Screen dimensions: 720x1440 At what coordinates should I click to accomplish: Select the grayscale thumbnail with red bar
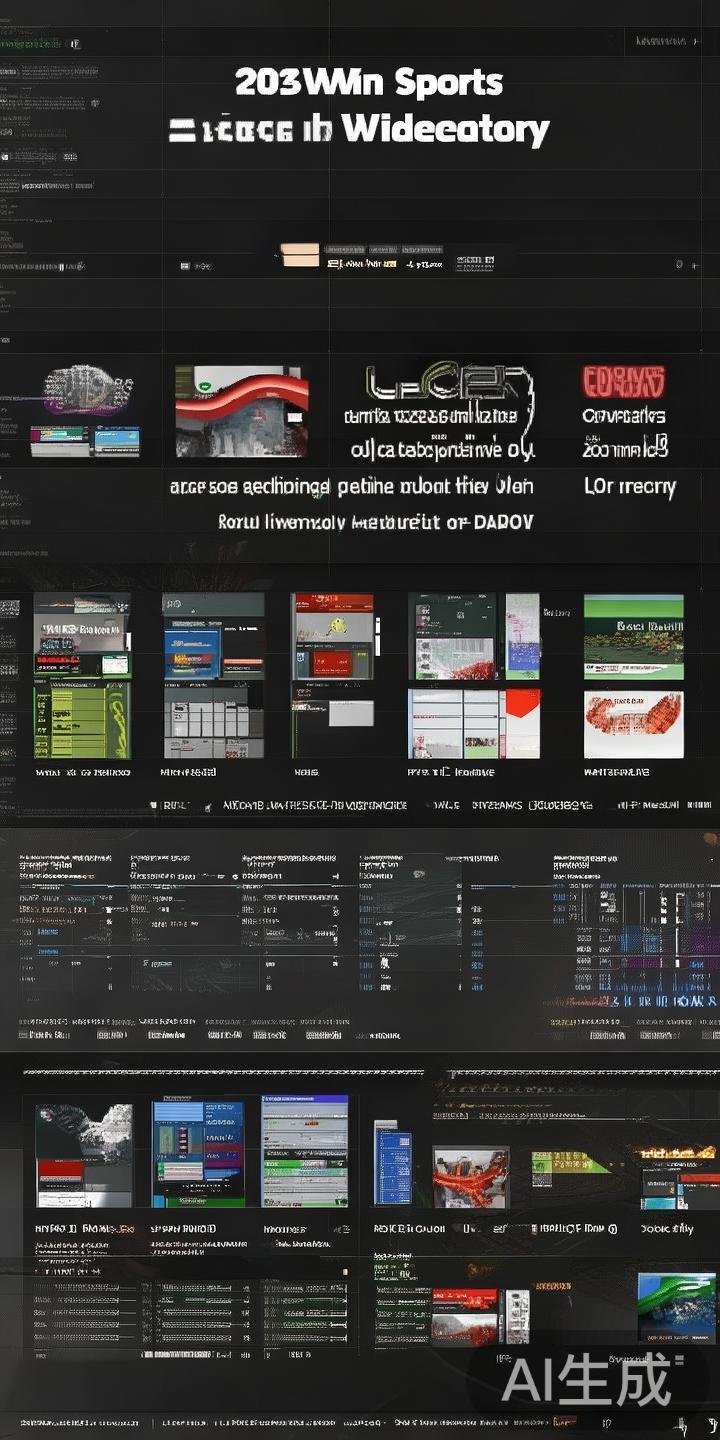[84, 1155]
